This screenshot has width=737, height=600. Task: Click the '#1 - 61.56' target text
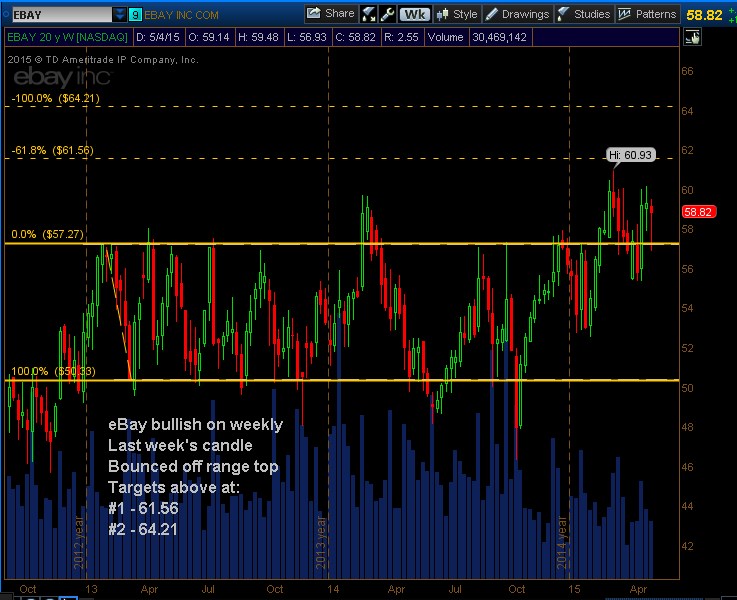click(143, 508)
